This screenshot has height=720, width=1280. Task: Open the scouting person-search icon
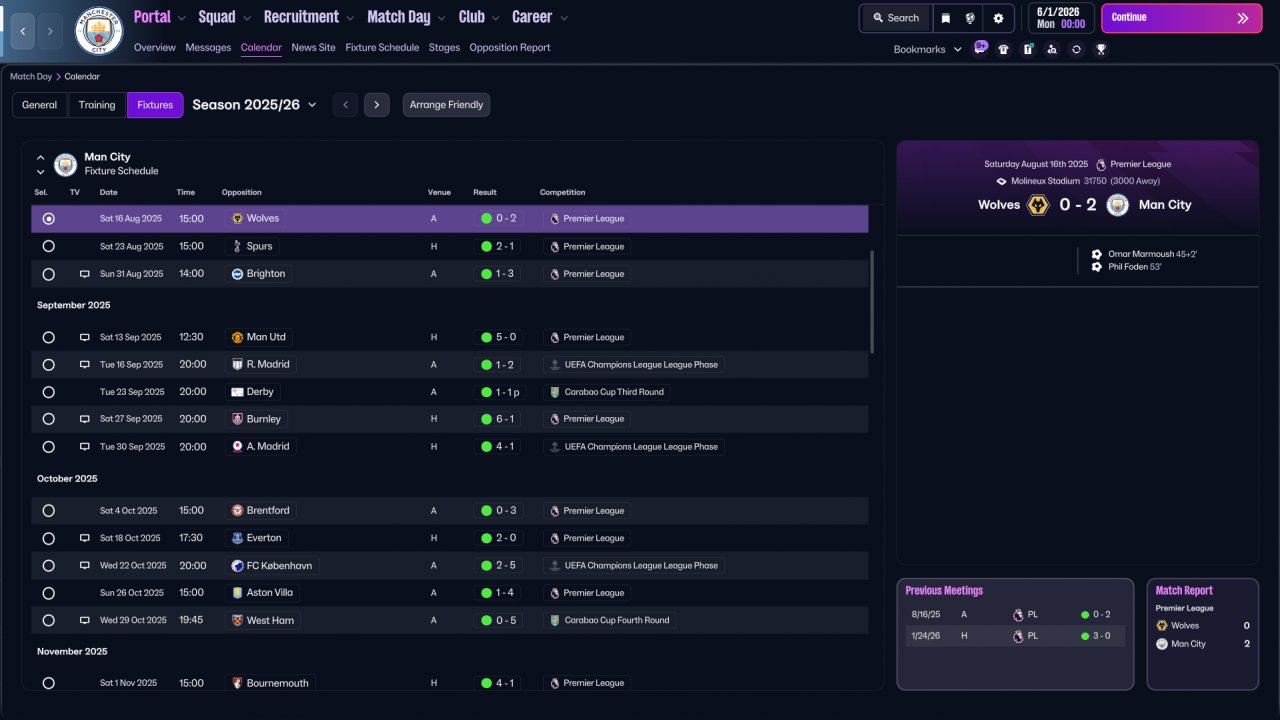coord(1052,49)
